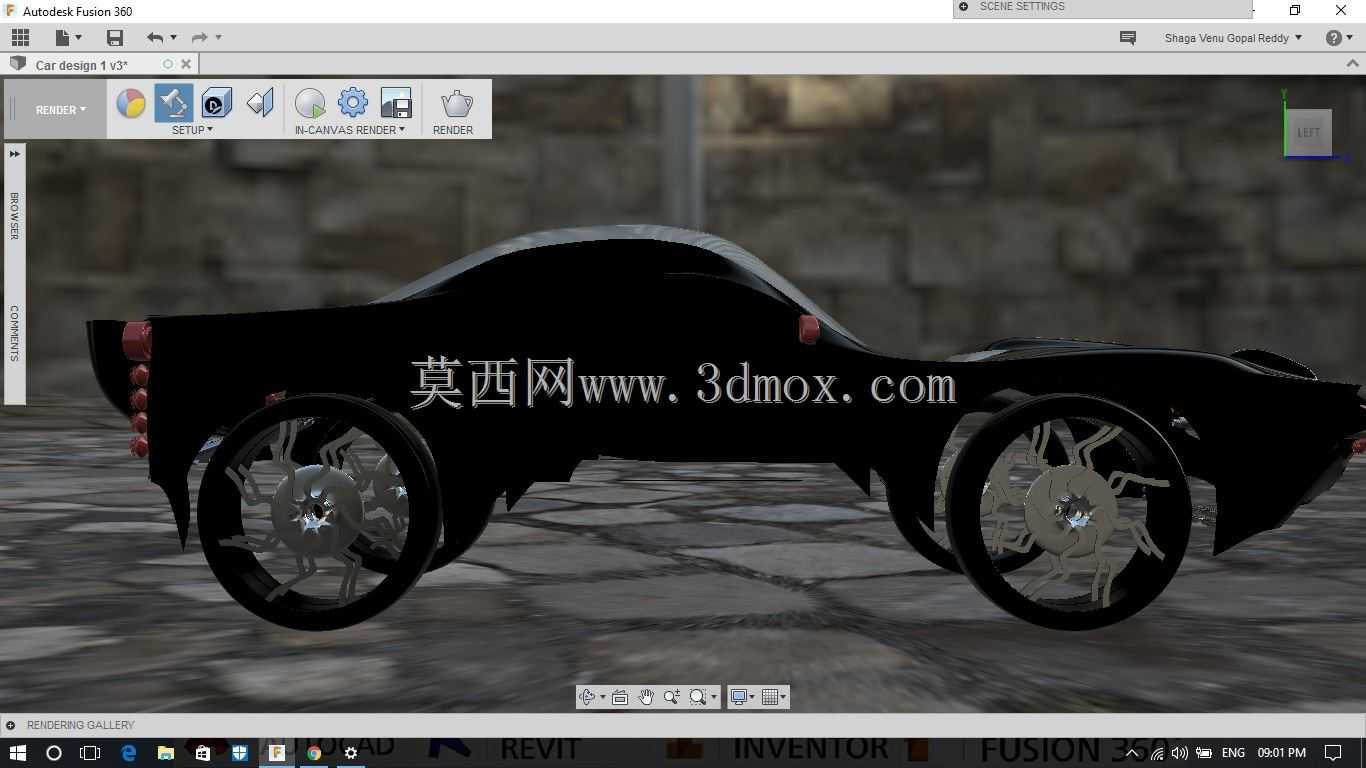Select the Zoom magnifier tool
The width and height of the screenshot is (1366, 768).
671,697
